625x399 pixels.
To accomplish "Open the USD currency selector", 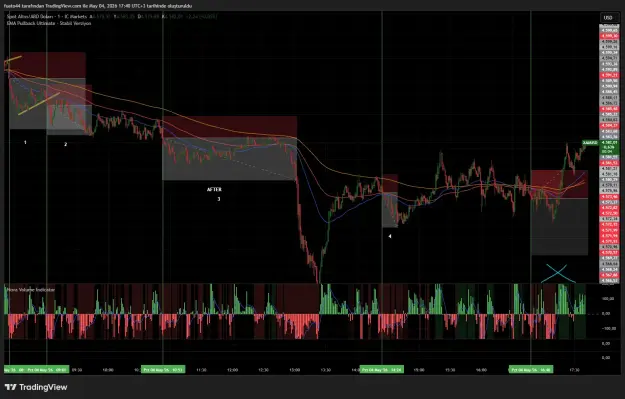I will point(608,18).
